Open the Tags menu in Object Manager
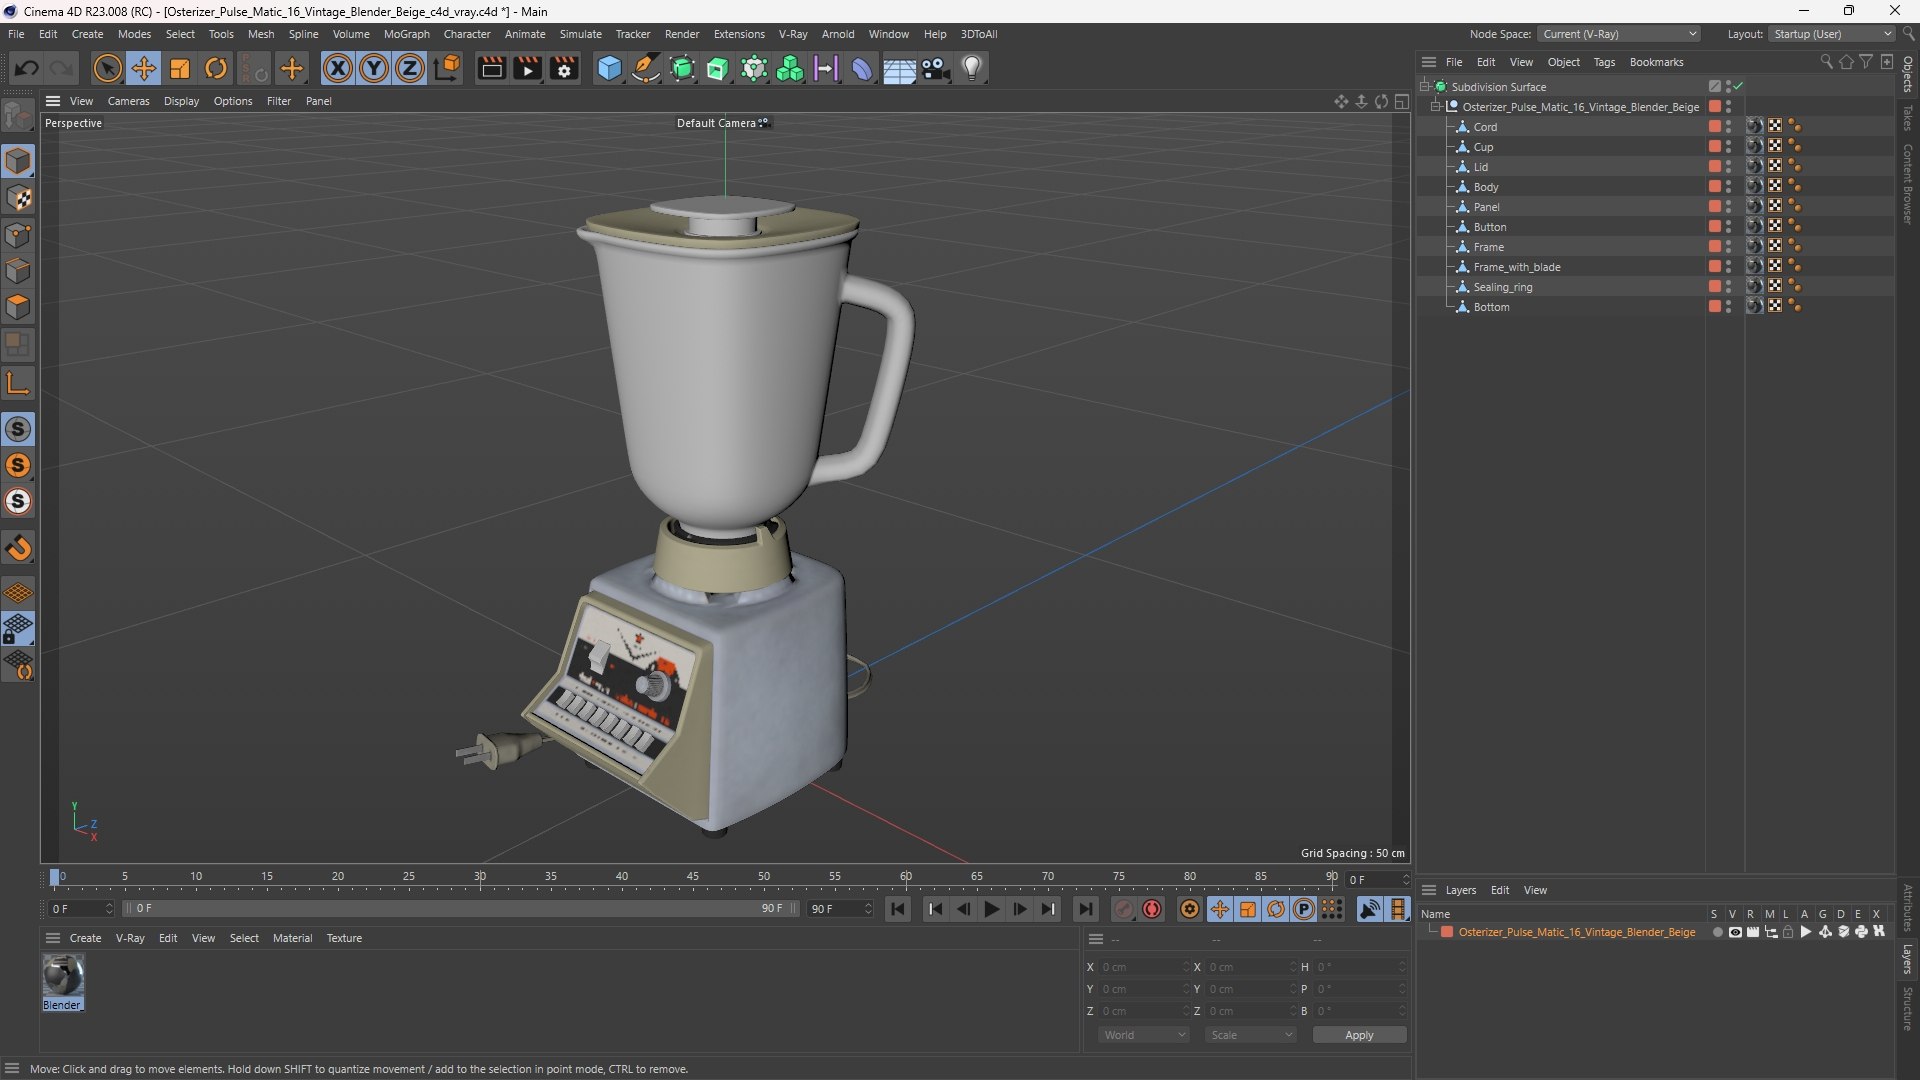 coord(1604,62)
